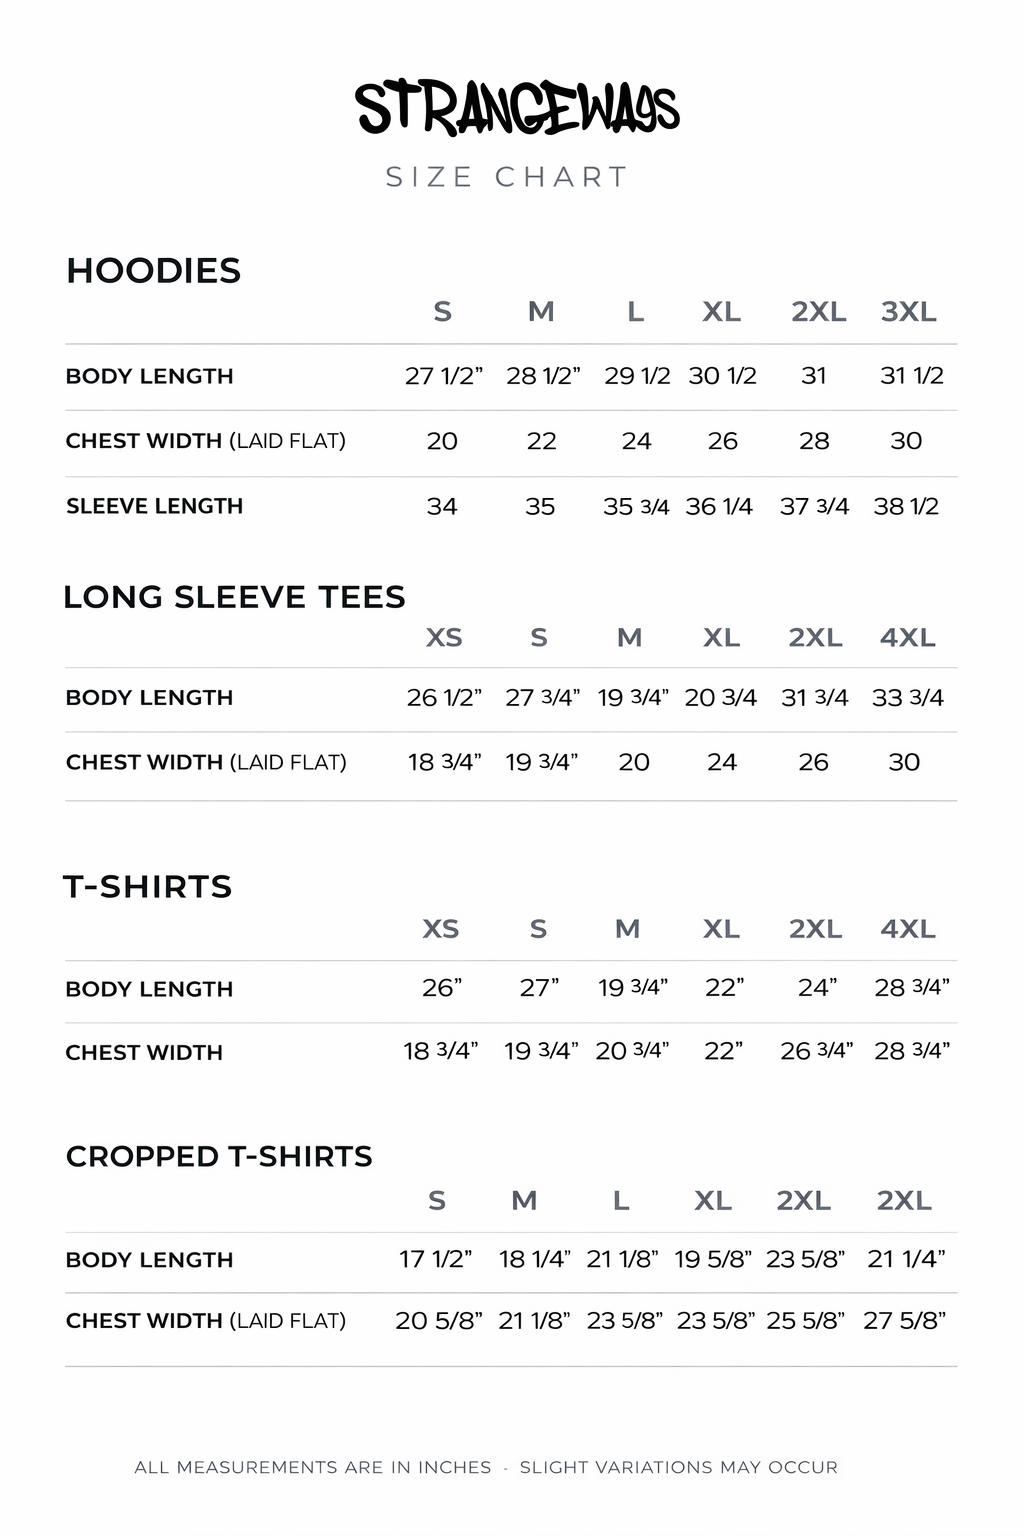Select the T-Shirts XS body length 26"
The width and height of the screenshot is (1024, 1536).
(x=442, y=988)
